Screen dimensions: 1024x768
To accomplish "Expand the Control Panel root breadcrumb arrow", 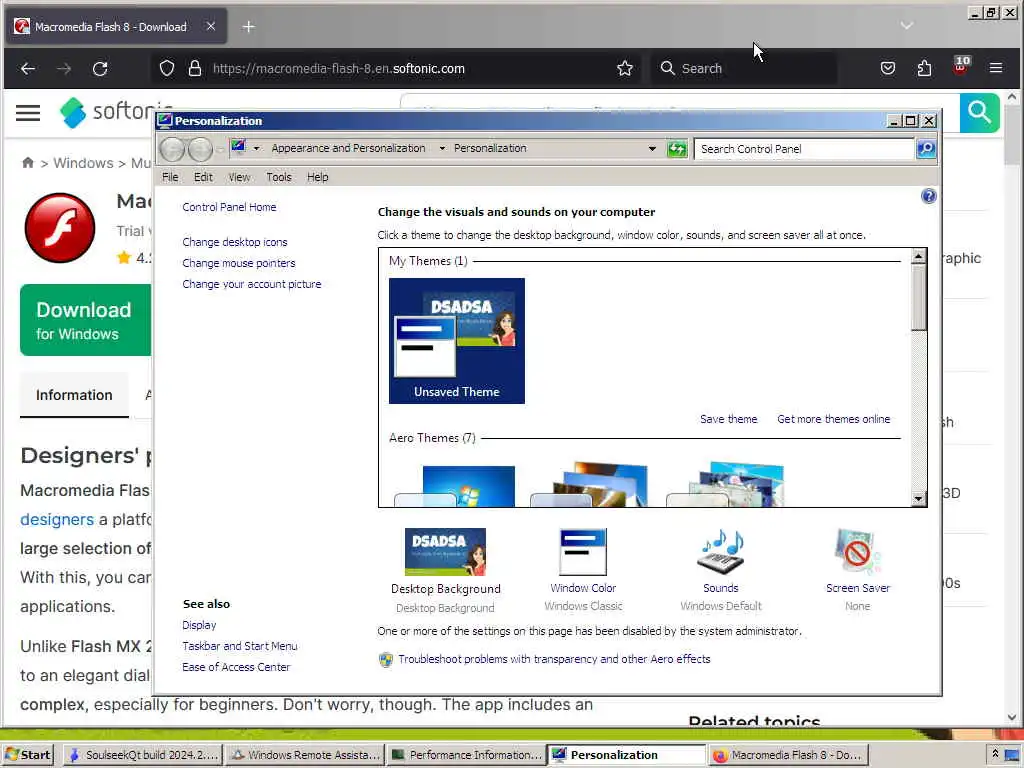I will click(x=257, y=149).
